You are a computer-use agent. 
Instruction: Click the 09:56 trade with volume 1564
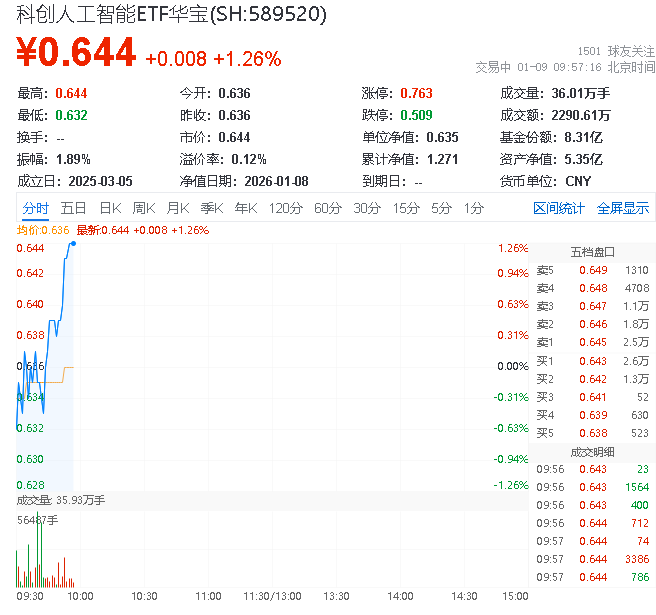592,487
